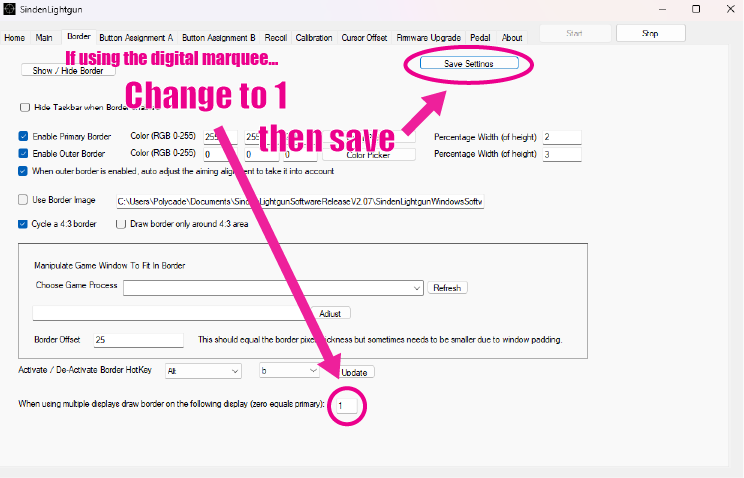Toggle Hide Taskbar when Border enabled checkbox

pyautogui.click(x=25, y=107)
